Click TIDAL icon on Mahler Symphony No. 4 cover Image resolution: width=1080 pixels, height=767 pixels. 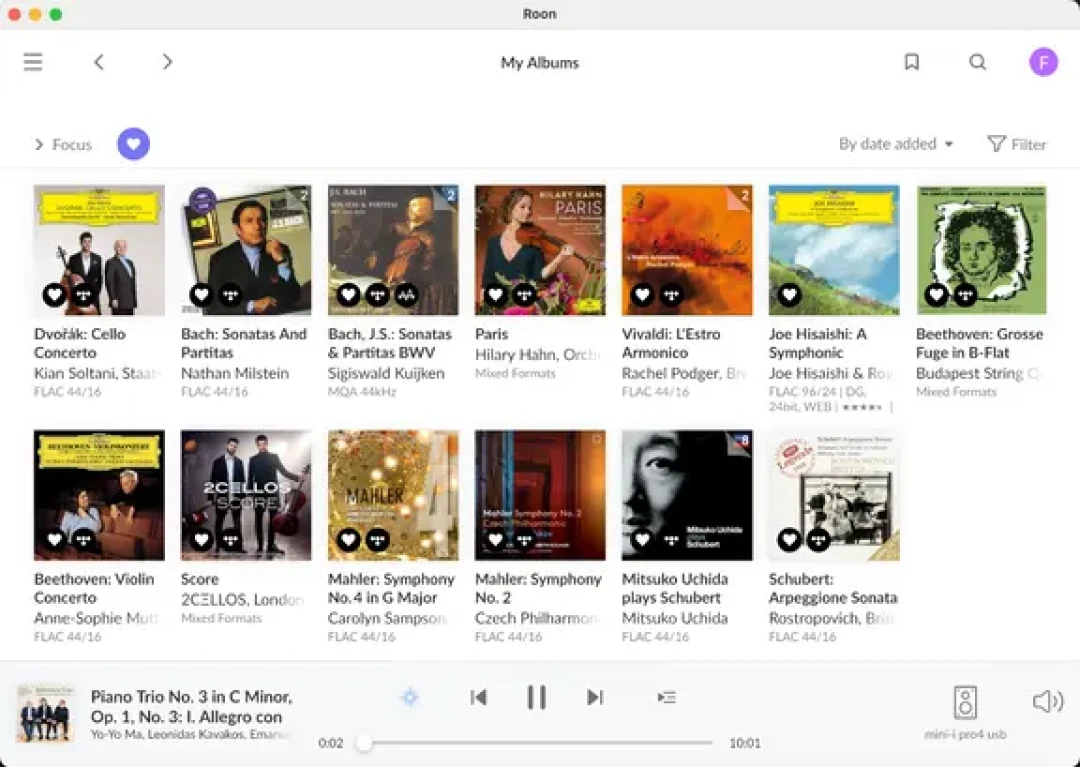click(377, 540)
